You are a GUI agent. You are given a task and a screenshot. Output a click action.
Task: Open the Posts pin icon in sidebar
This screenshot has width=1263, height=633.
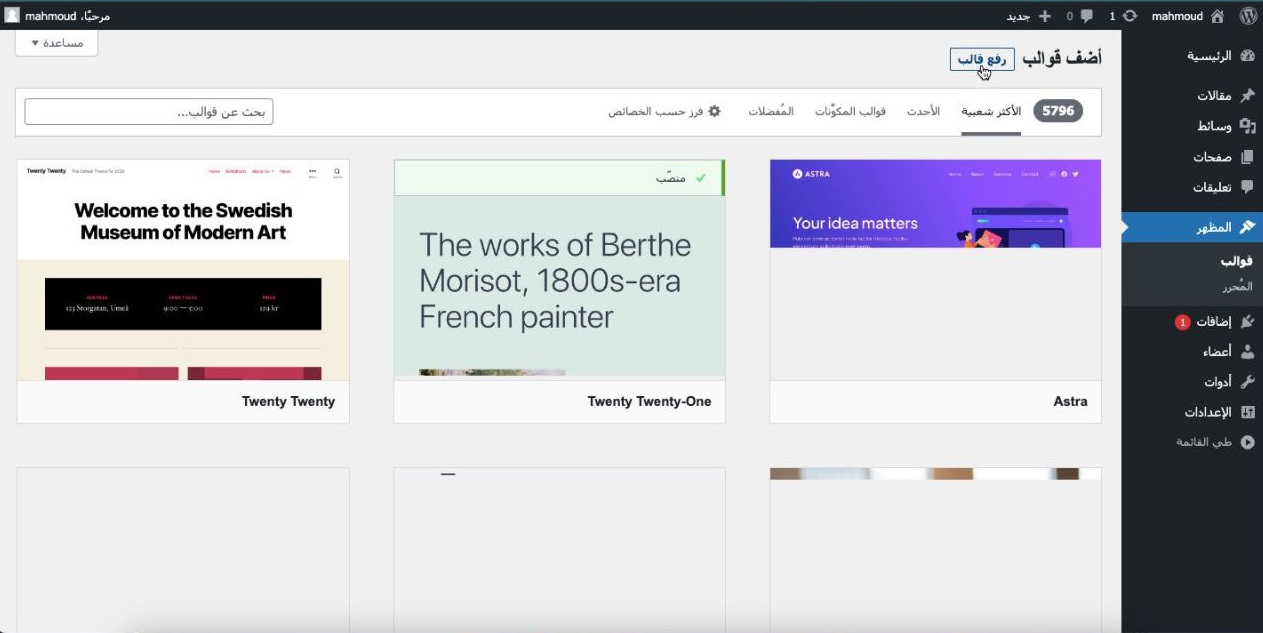tap(1247, 96)
